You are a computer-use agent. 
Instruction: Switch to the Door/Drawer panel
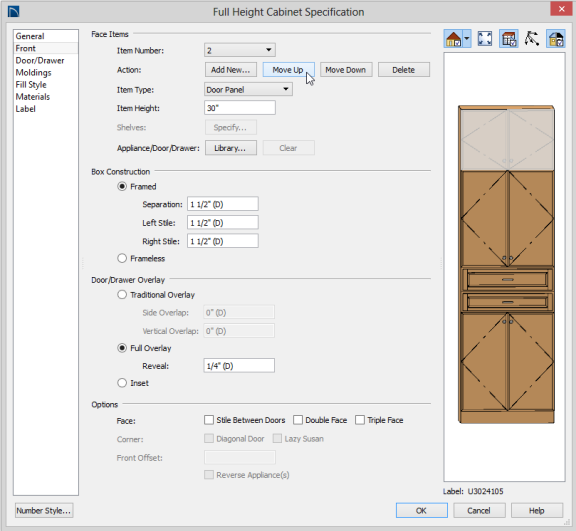click(x=40, y=61)
